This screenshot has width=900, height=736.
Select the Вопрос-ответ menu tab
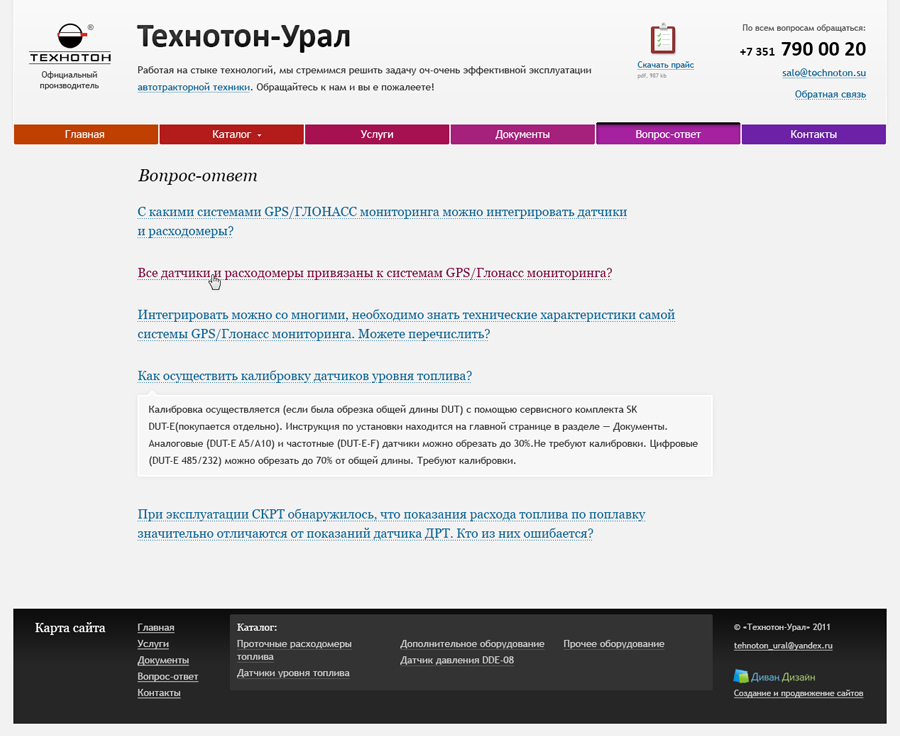pyautogui.click(x=668, y=134)
